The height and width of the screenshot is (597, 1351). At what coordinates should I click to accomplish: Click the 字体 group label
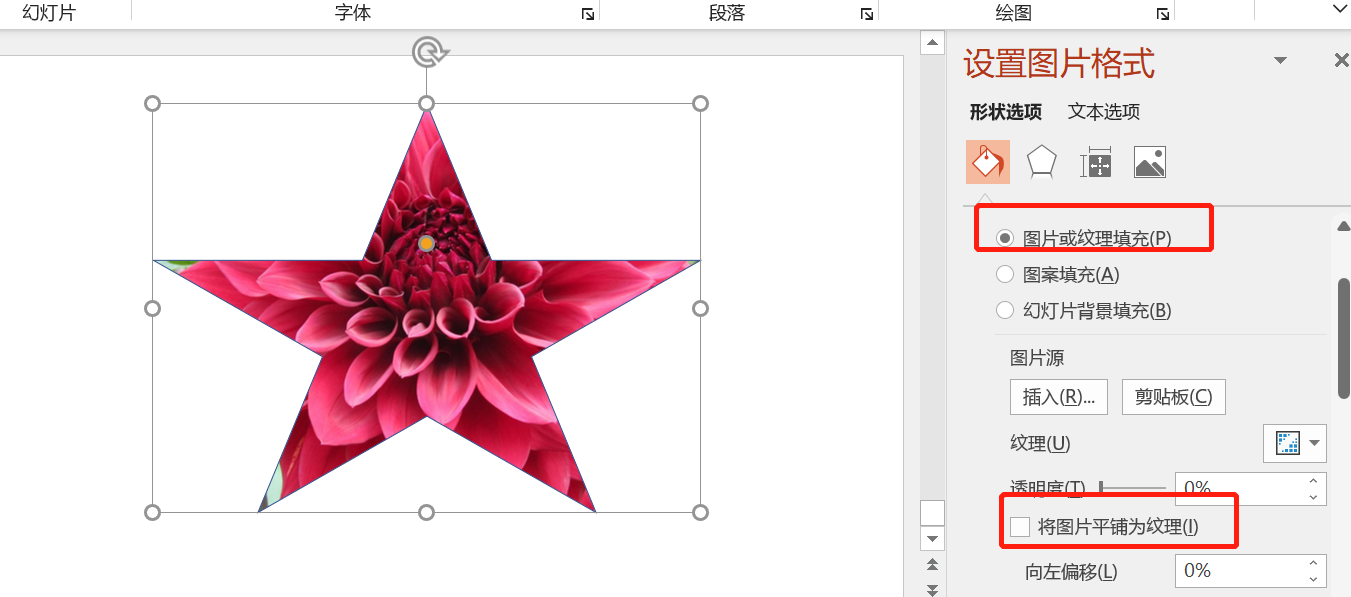[x=353, y=13]
